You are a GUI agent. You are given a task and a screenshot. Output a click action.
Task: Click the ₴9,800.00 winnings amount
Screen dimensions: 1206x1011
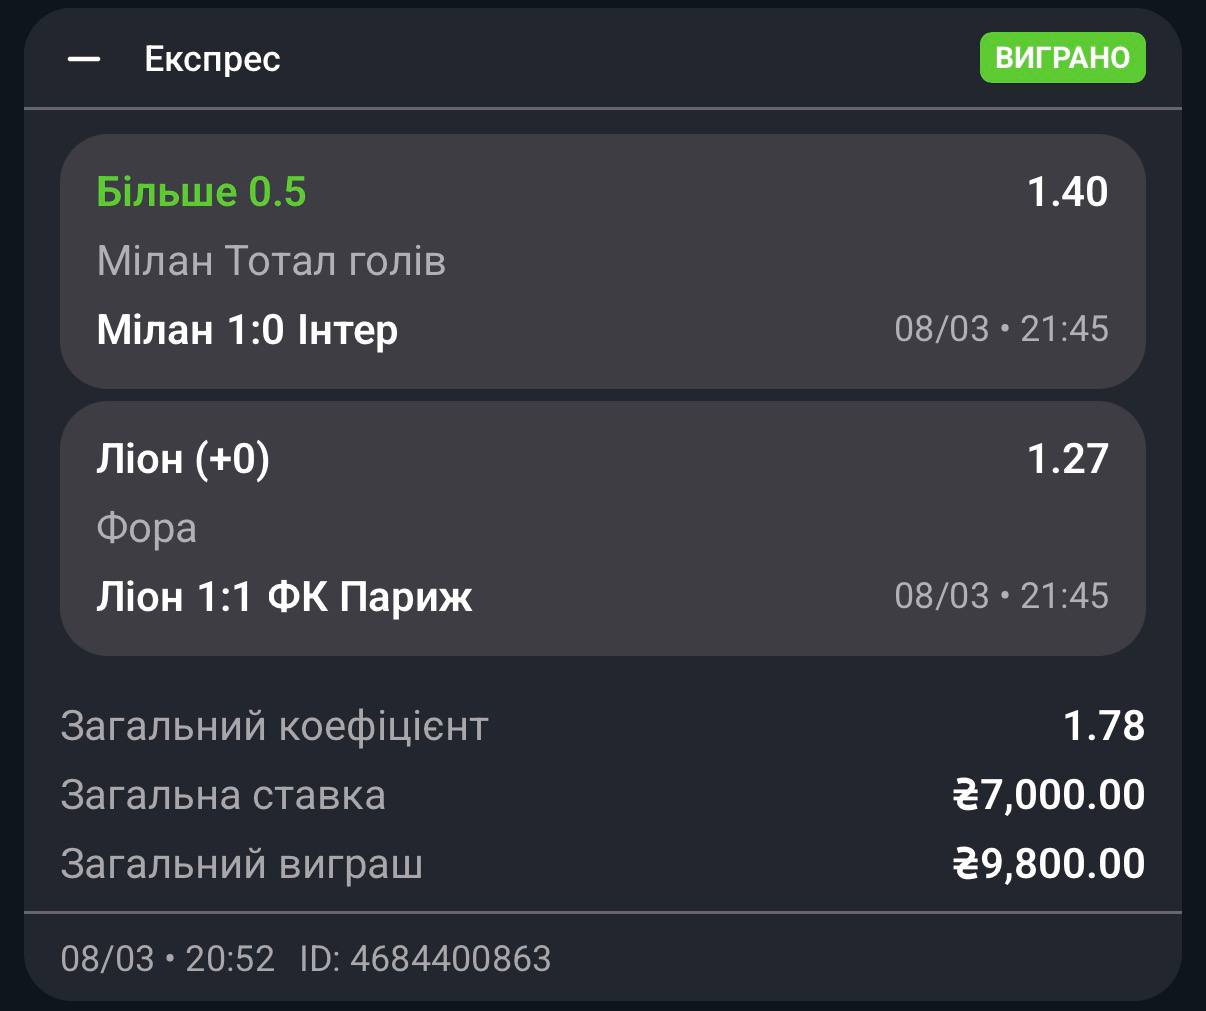click(x=1048, y=863)
